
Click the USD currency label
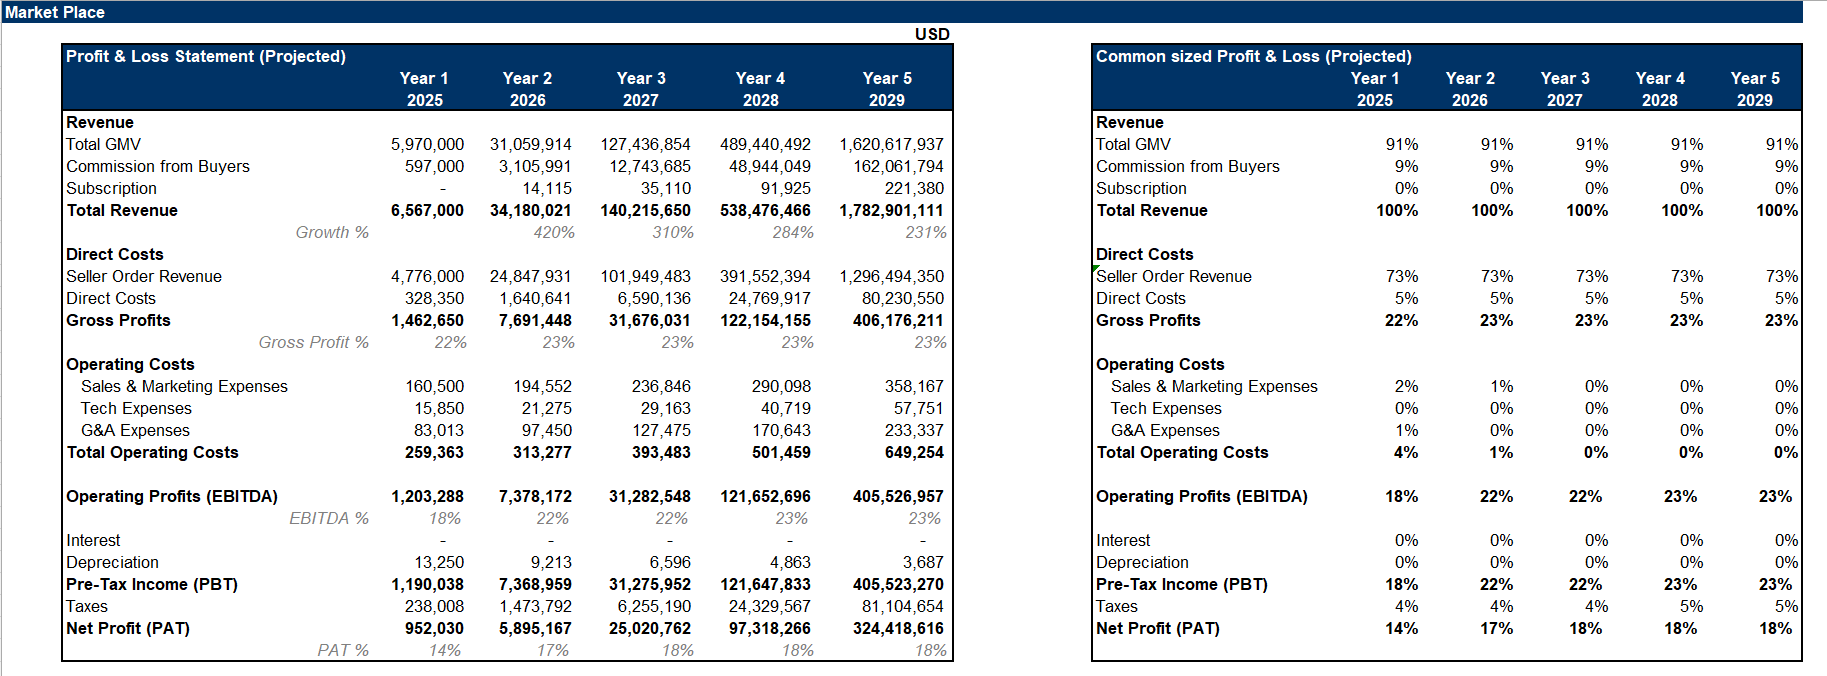[x=931, y=34]
